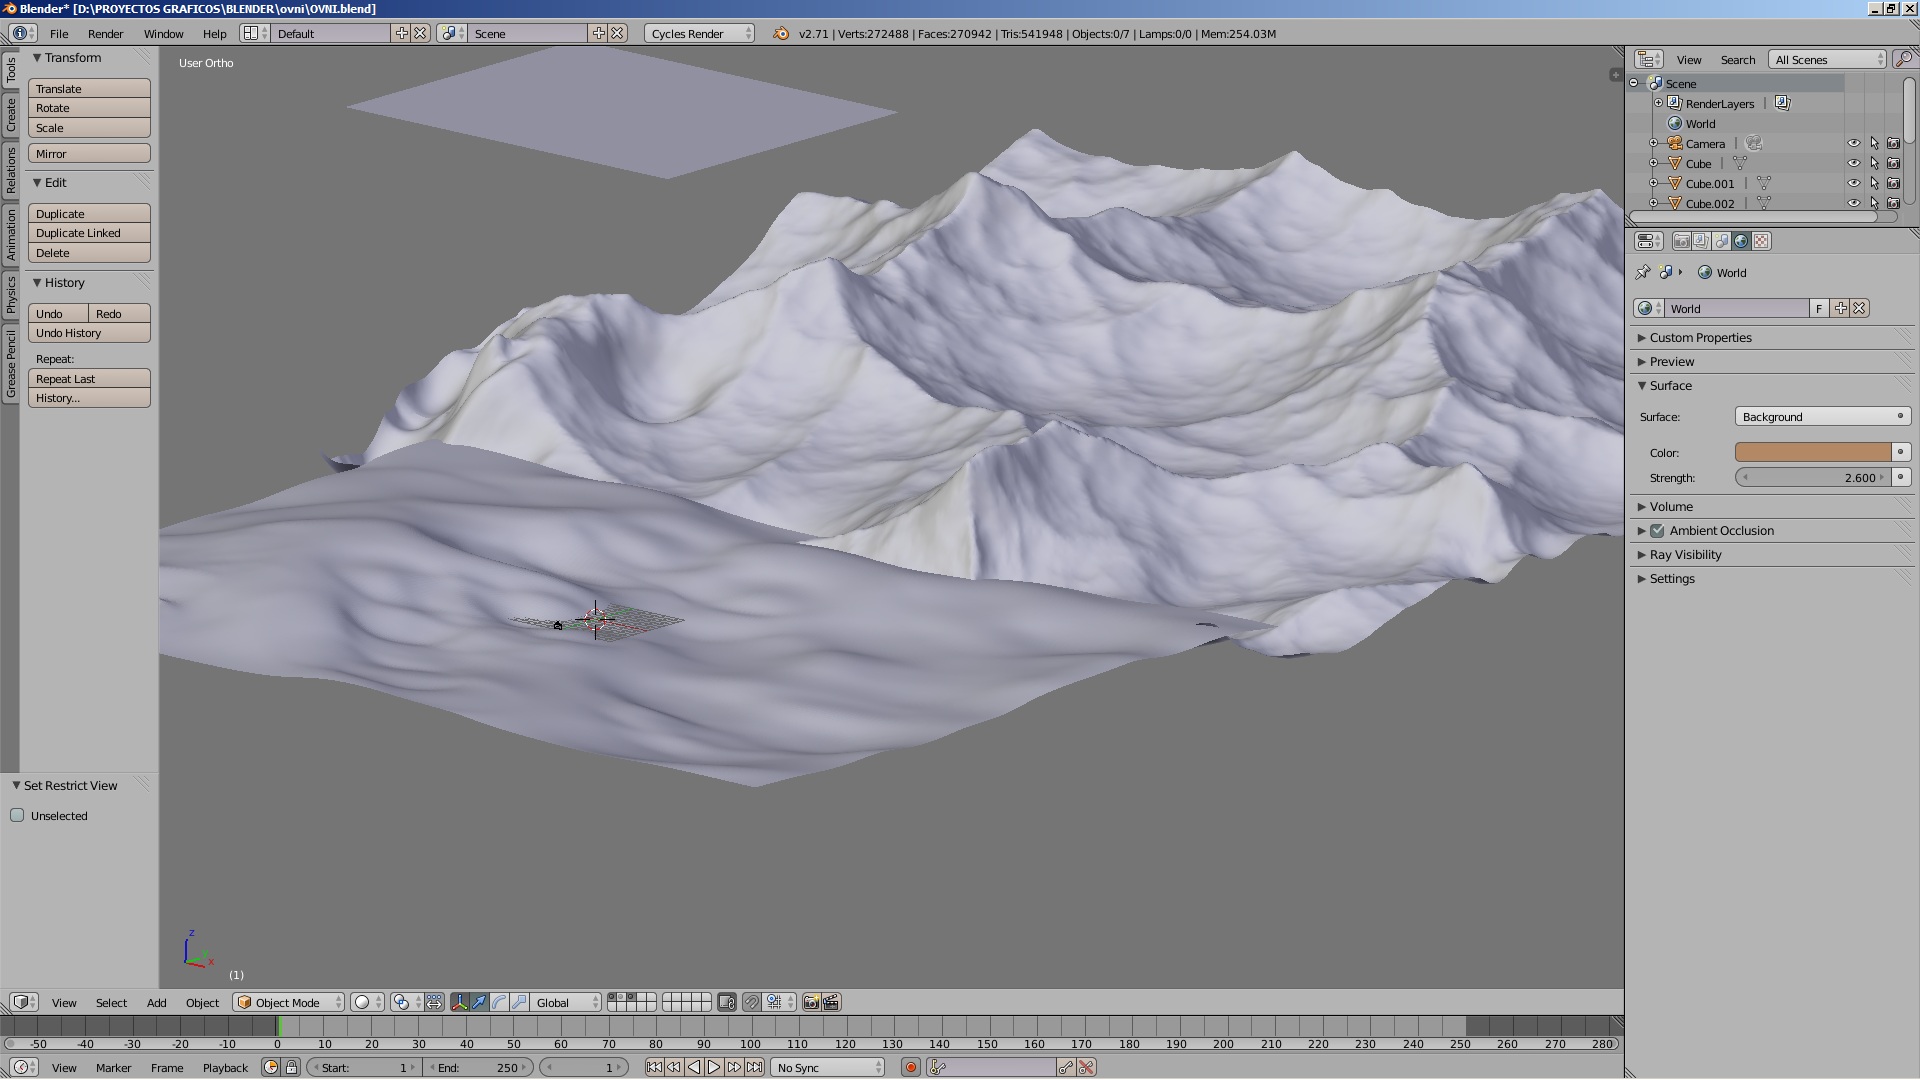The width and height of the screenshot is (1920, 1080).
Task: Open the Texture properties tab icon
Action: pyautogui.click(x=1761, y=241)
